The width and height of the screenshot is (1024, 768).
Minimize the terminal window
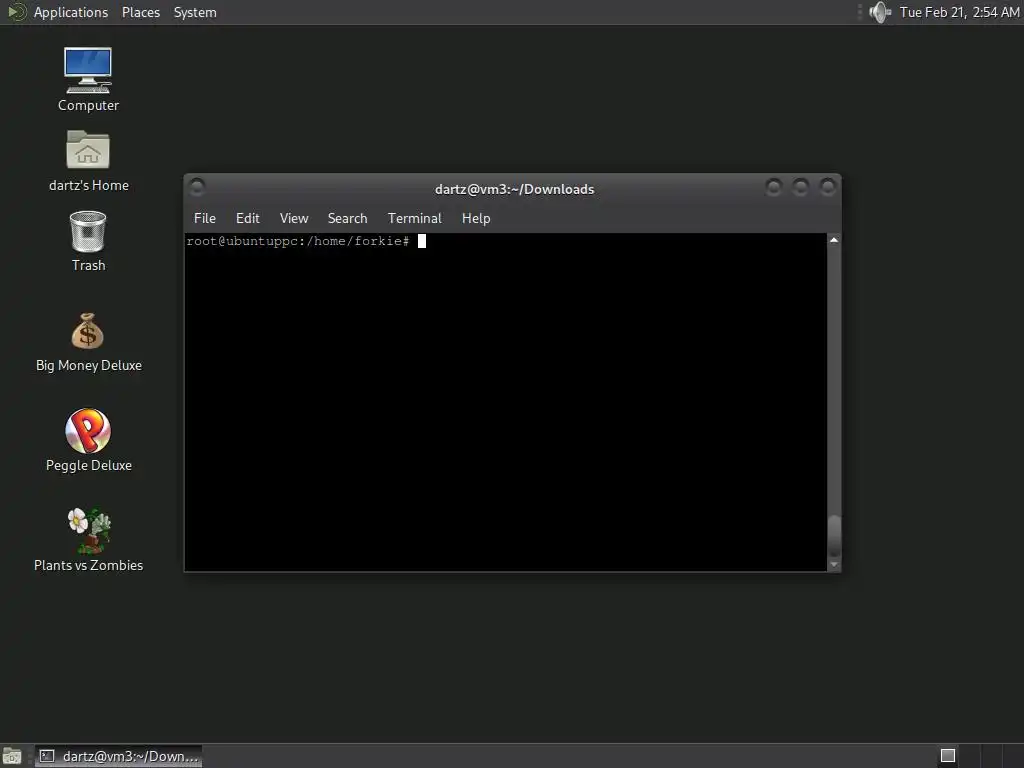coord(773,187)
